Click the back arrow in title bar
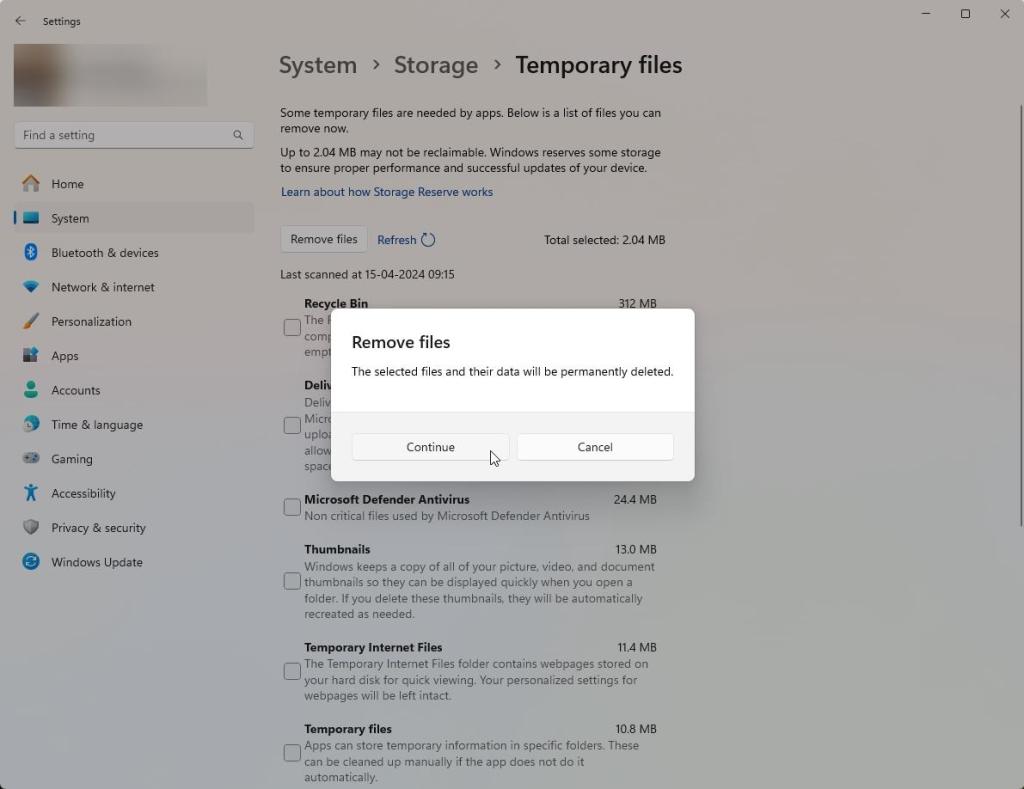The image size is (1024, 789). click(x=20, y=21)
